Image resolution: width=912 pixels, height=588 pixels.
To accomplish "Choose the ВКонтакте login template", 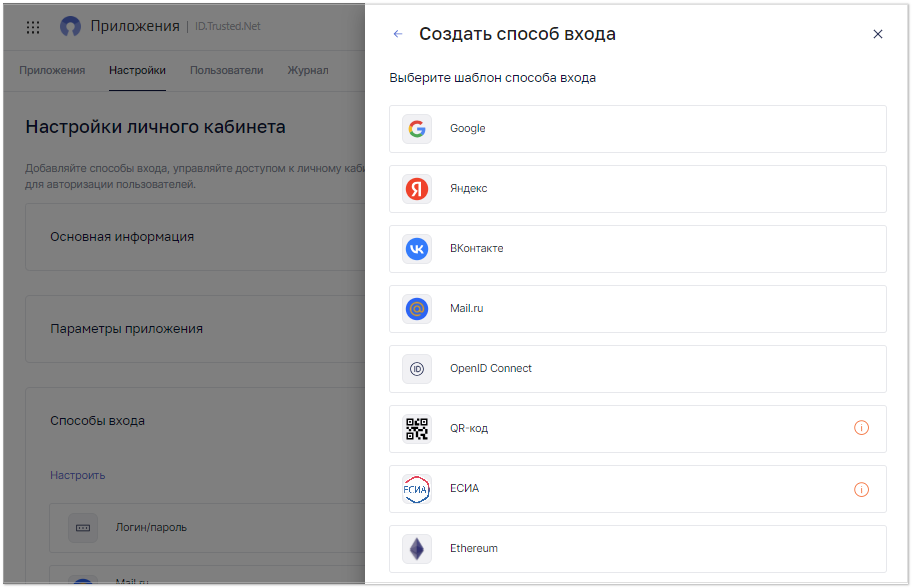I will 637,249.
